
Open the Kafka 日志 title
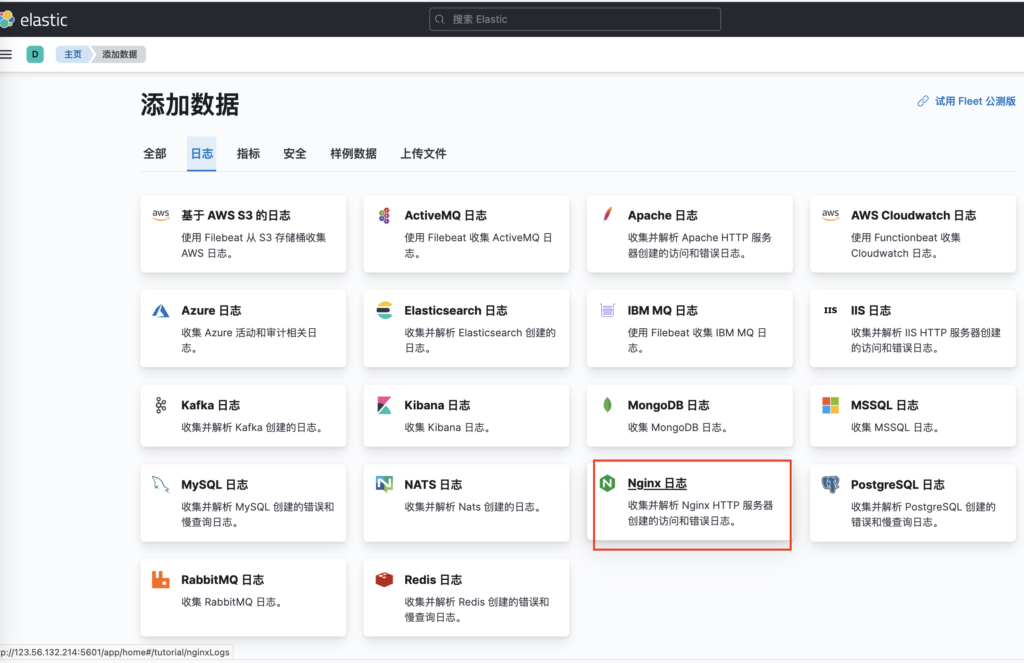210,405
